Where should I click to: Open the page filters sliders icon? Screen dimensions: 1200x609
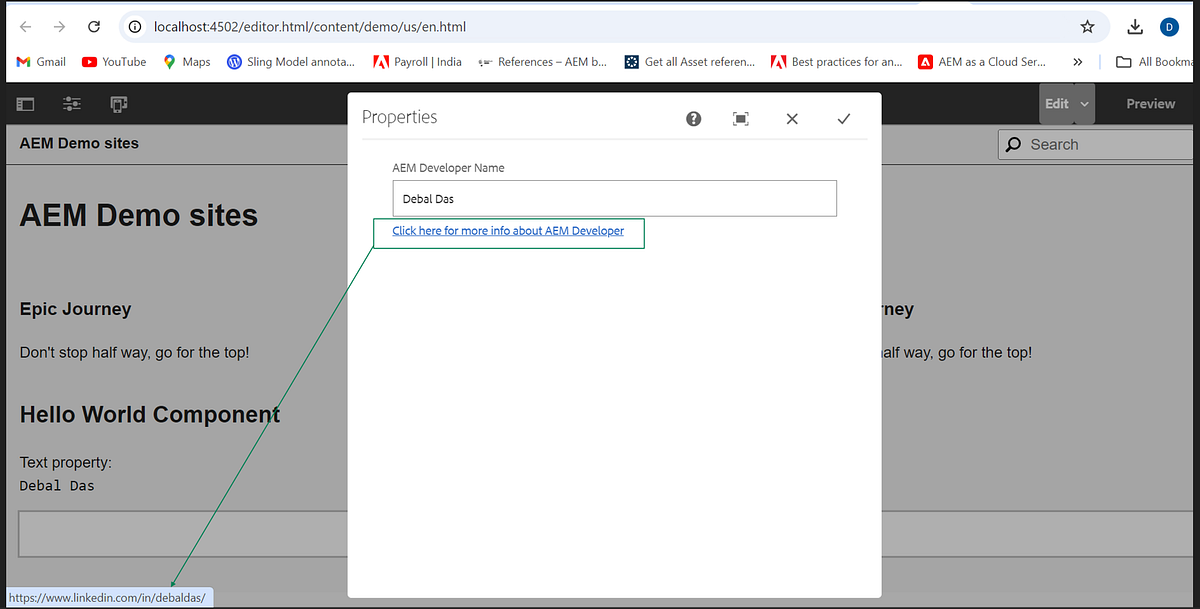(x=71, y=103)
